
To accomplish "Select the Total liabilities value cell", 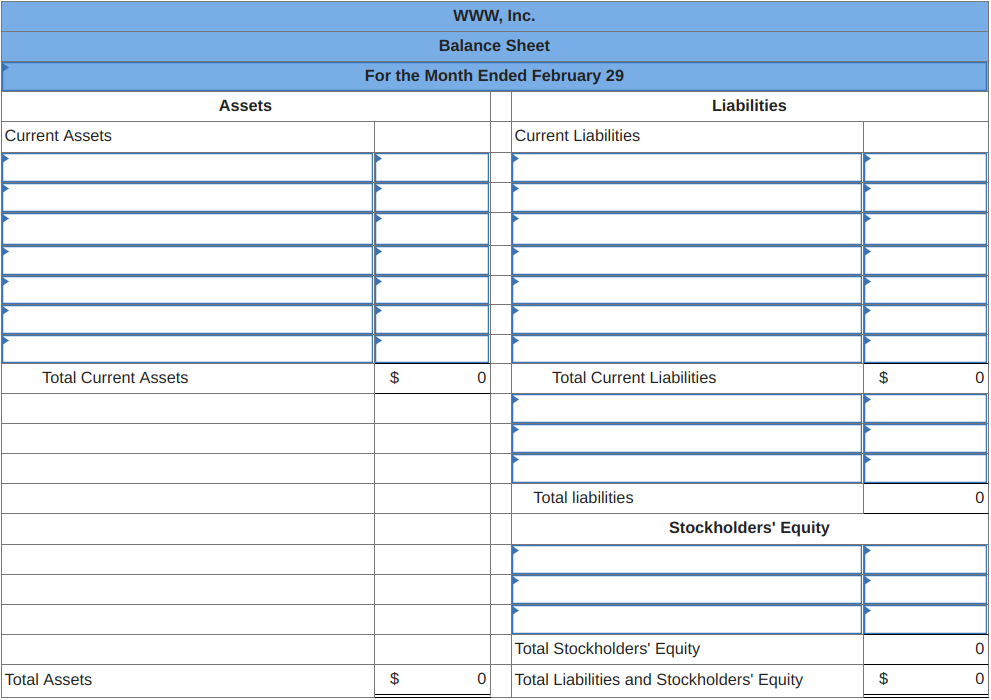I will click(925, 497).
